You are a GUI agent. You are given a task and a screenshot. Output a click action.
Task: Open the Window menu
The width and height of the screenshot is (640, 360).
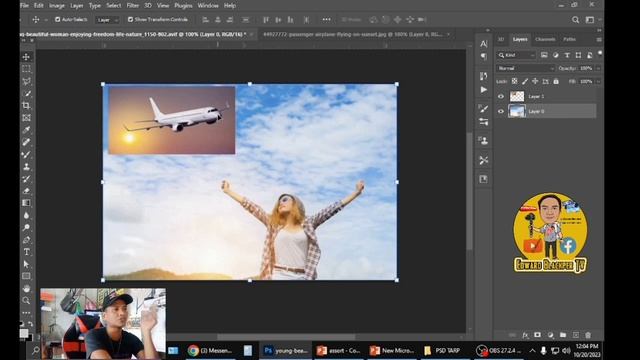[208, 6]
